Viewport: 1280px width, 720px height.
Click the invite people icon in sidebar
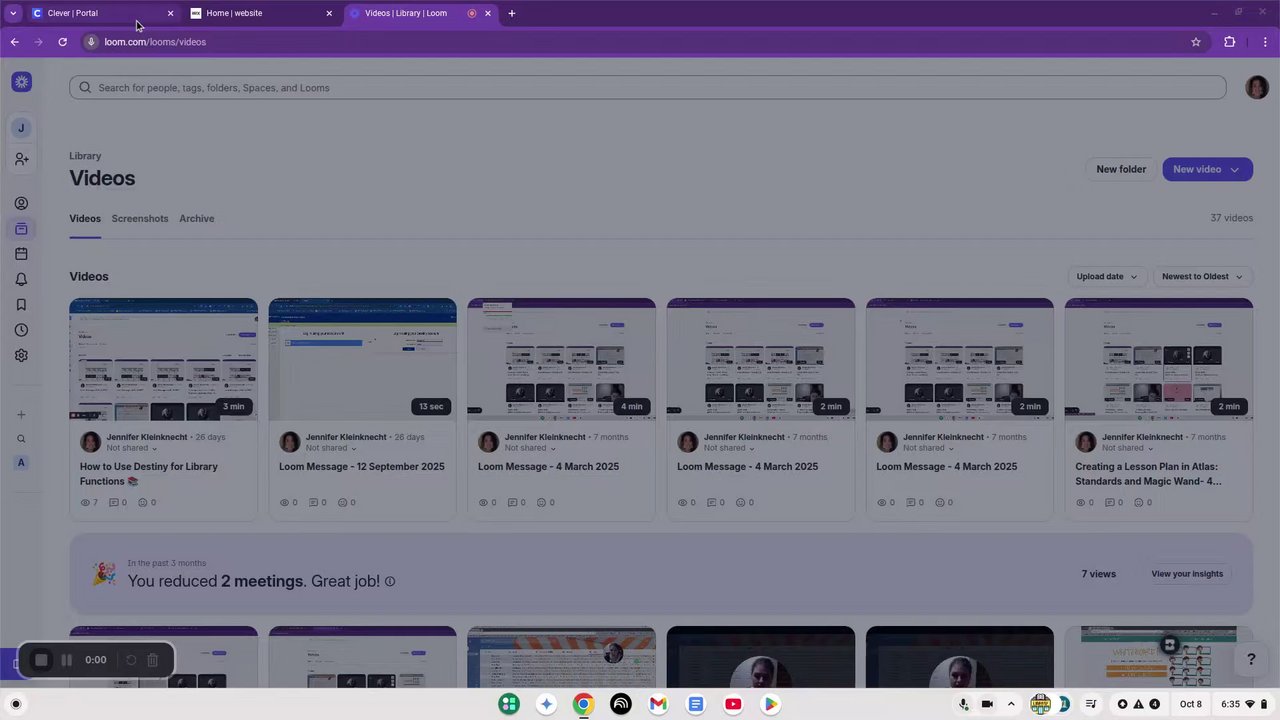coord(21,159)
